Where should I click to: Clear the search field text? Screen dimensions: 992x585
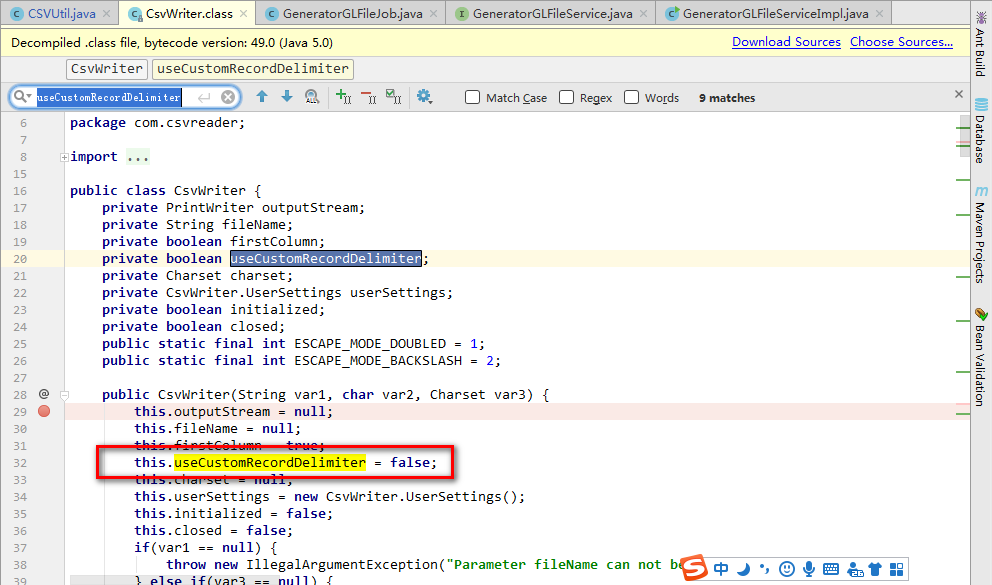(228, 97)
